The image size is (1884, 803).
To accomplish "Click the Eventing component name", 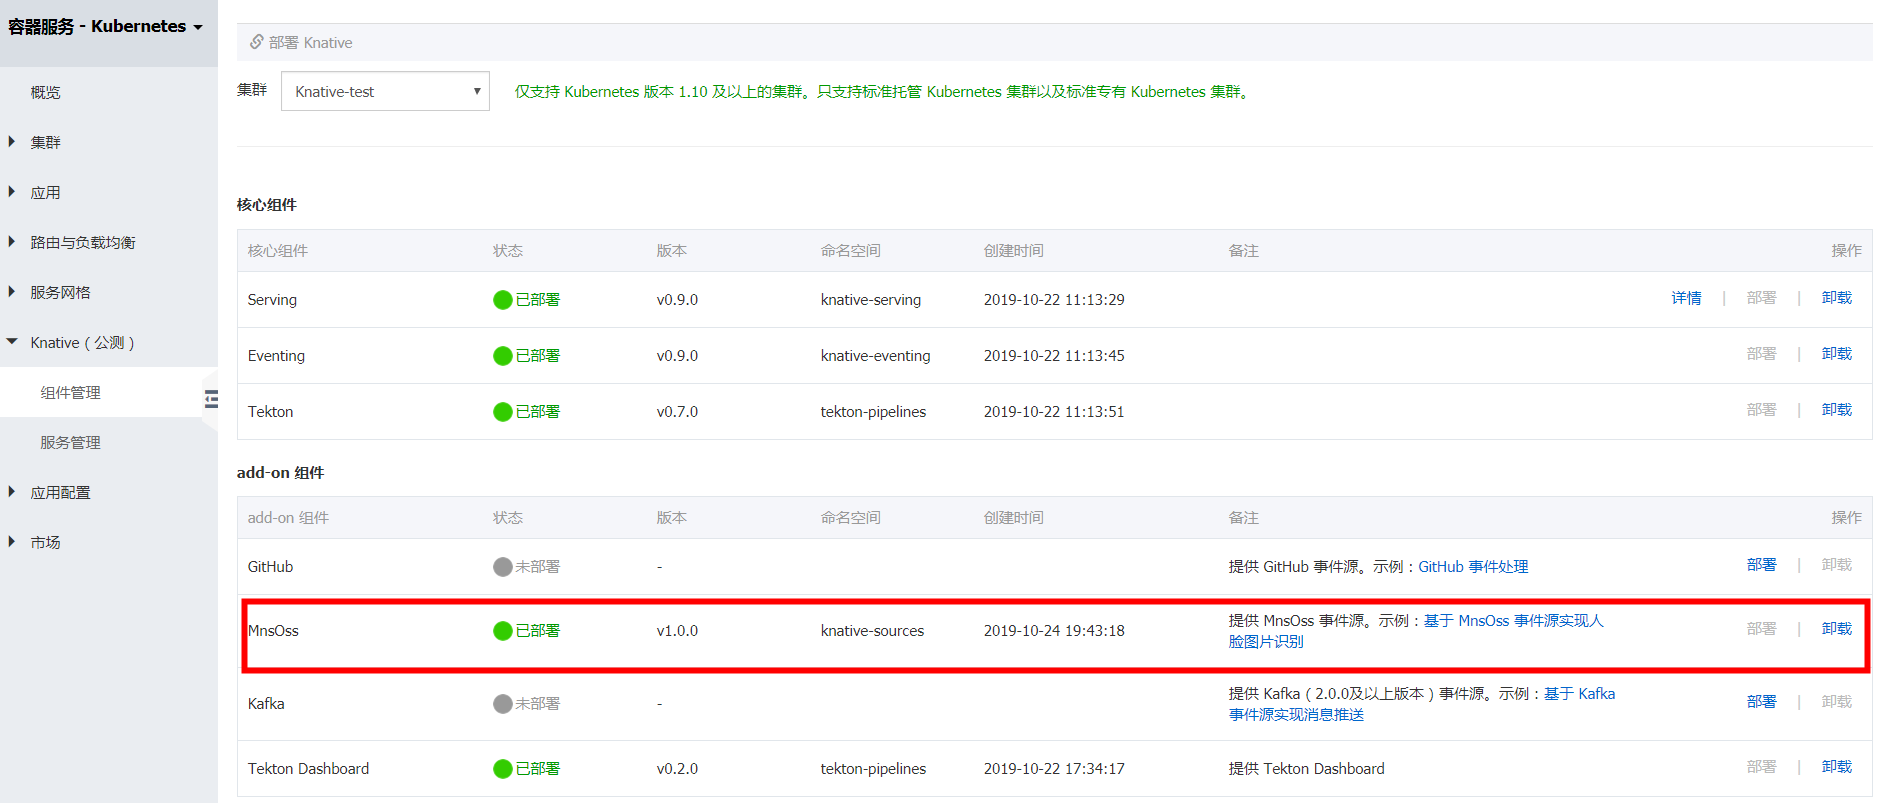I will [276, 356].
